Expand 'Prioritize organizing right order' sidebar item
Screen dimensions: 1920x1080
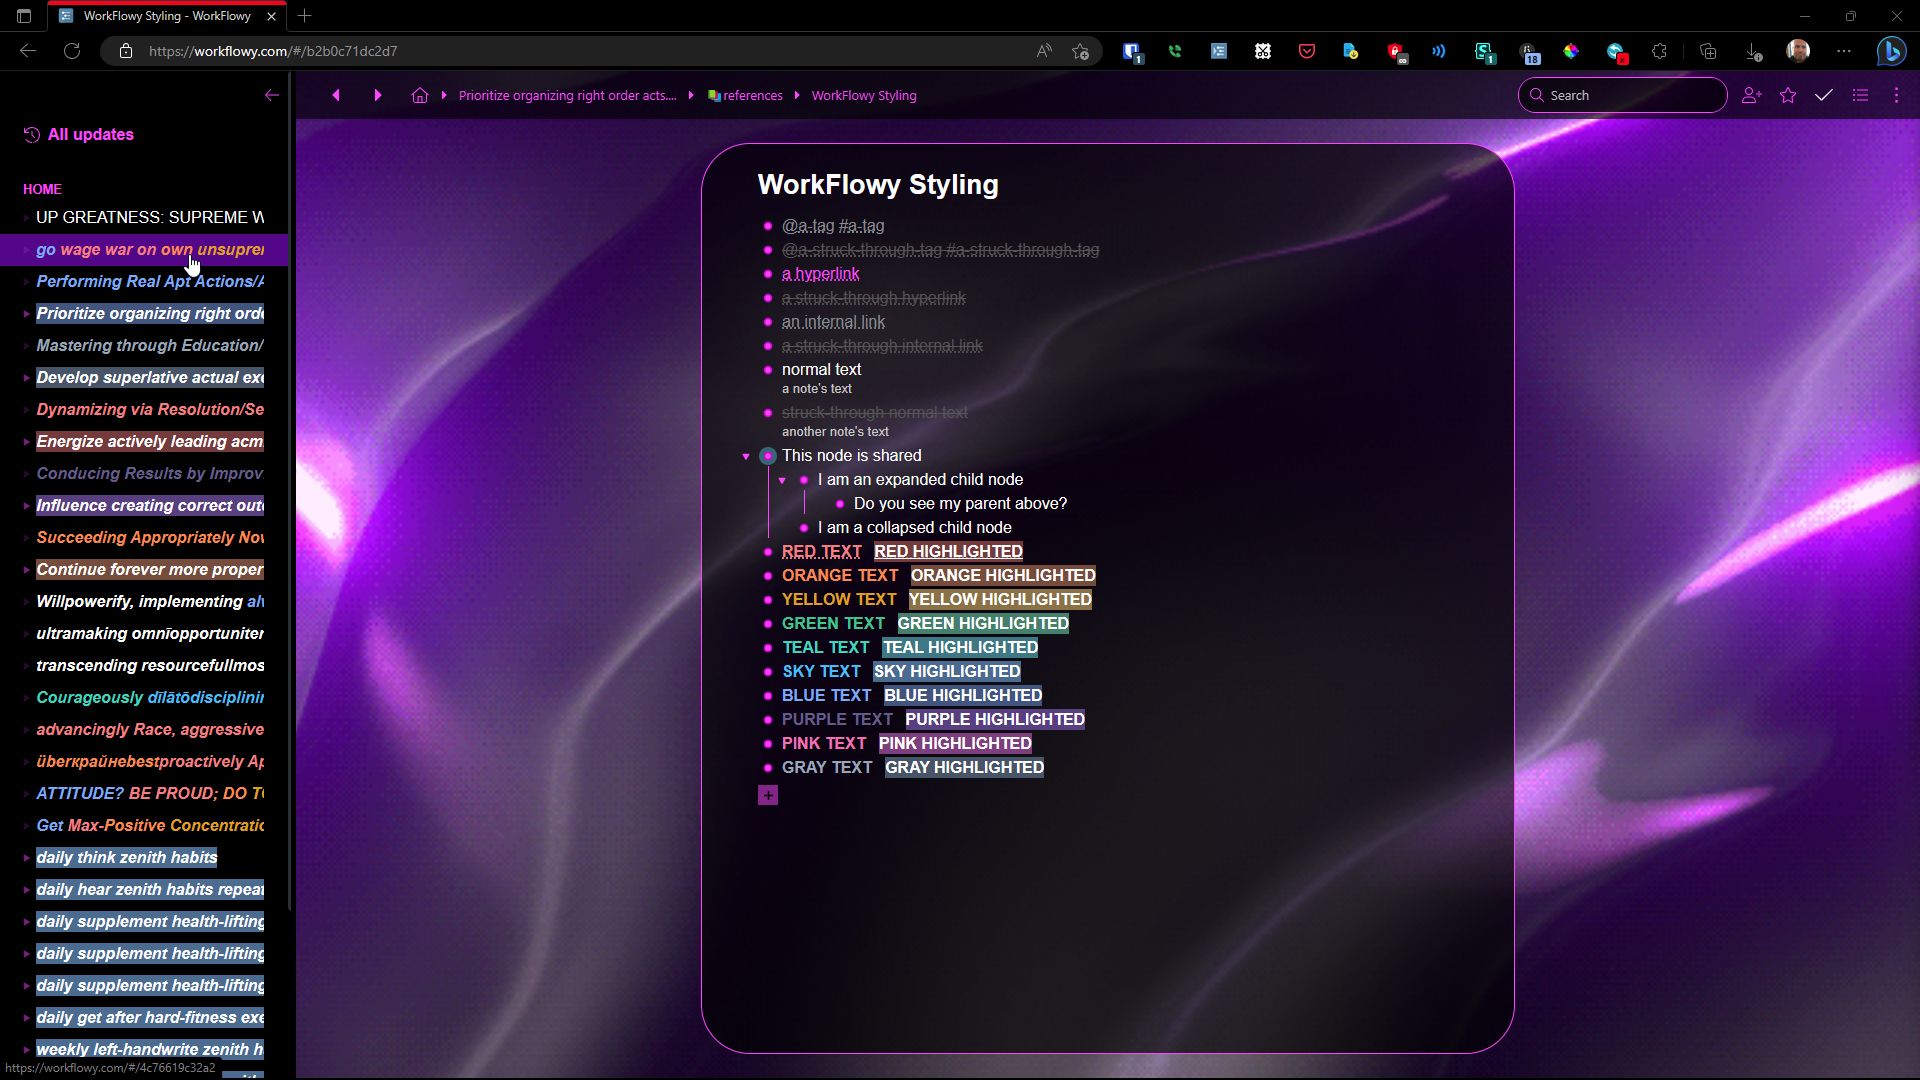26,314
